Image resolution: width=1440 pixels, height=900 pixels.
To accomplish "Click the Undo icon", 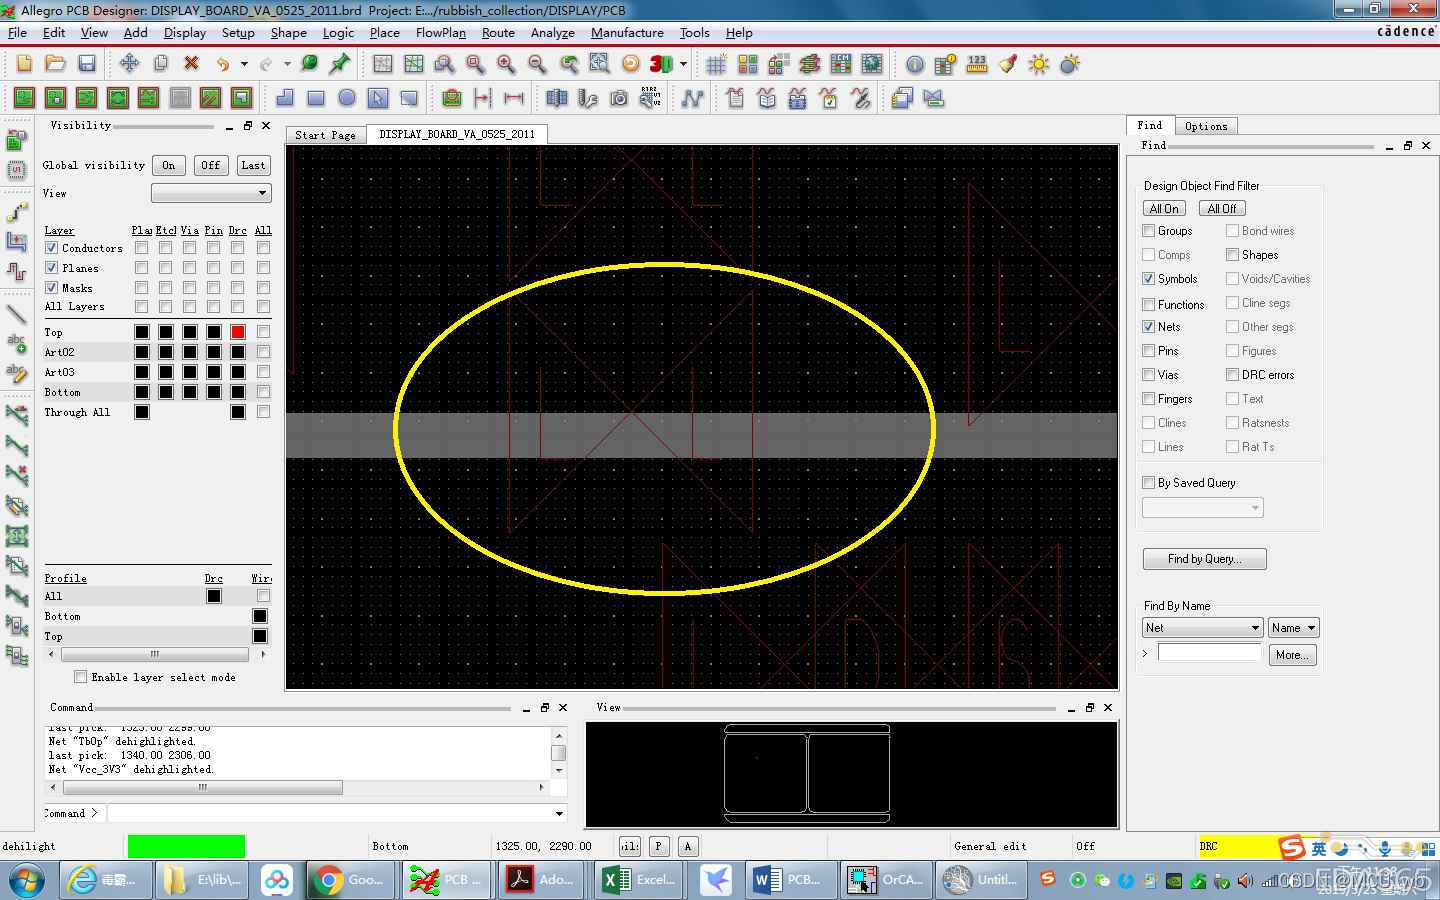I will 221,64.
